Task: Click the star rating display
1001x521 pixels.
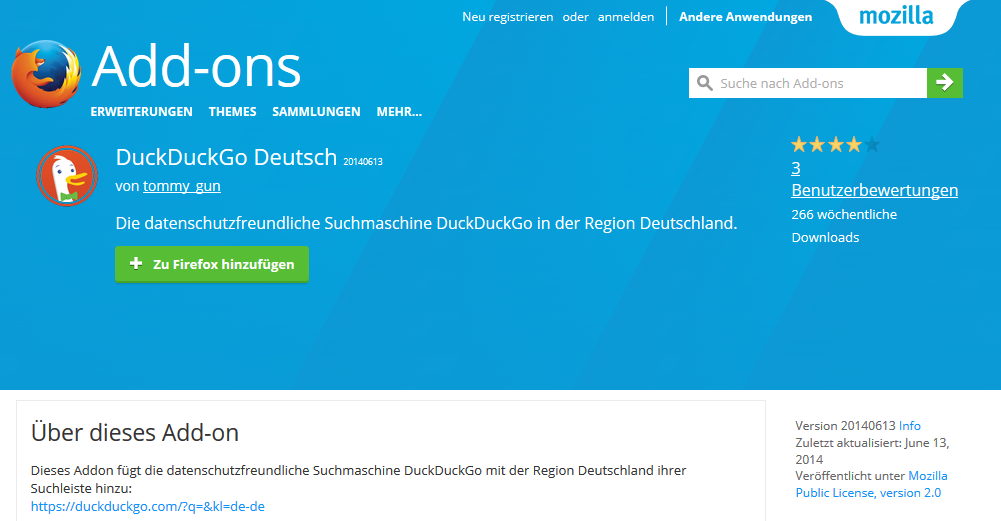Action: (836, 145)
